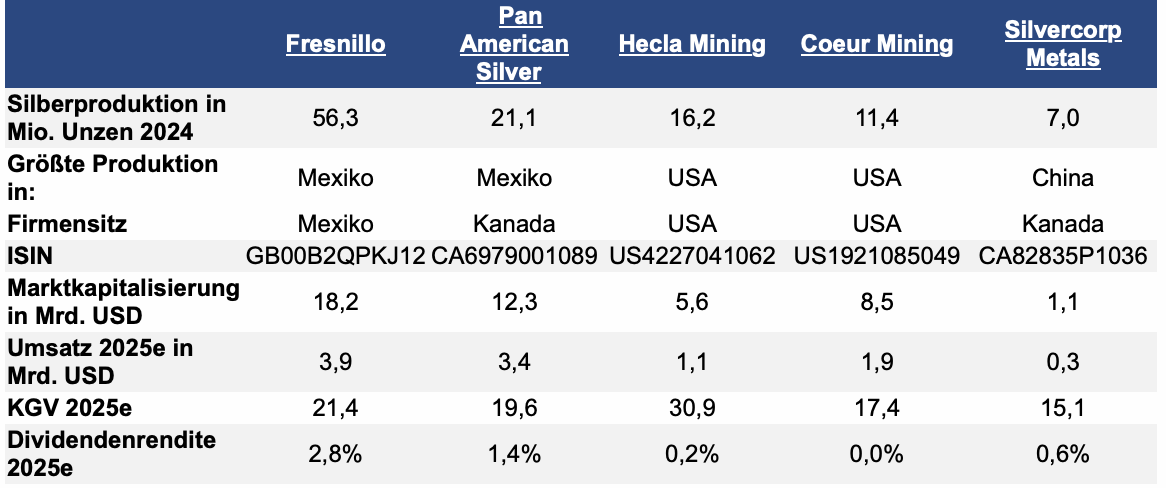Open the Hecla Mining link
This screenshot has width=1166, height=488.
pyautogui.click(x=692, y=45)
